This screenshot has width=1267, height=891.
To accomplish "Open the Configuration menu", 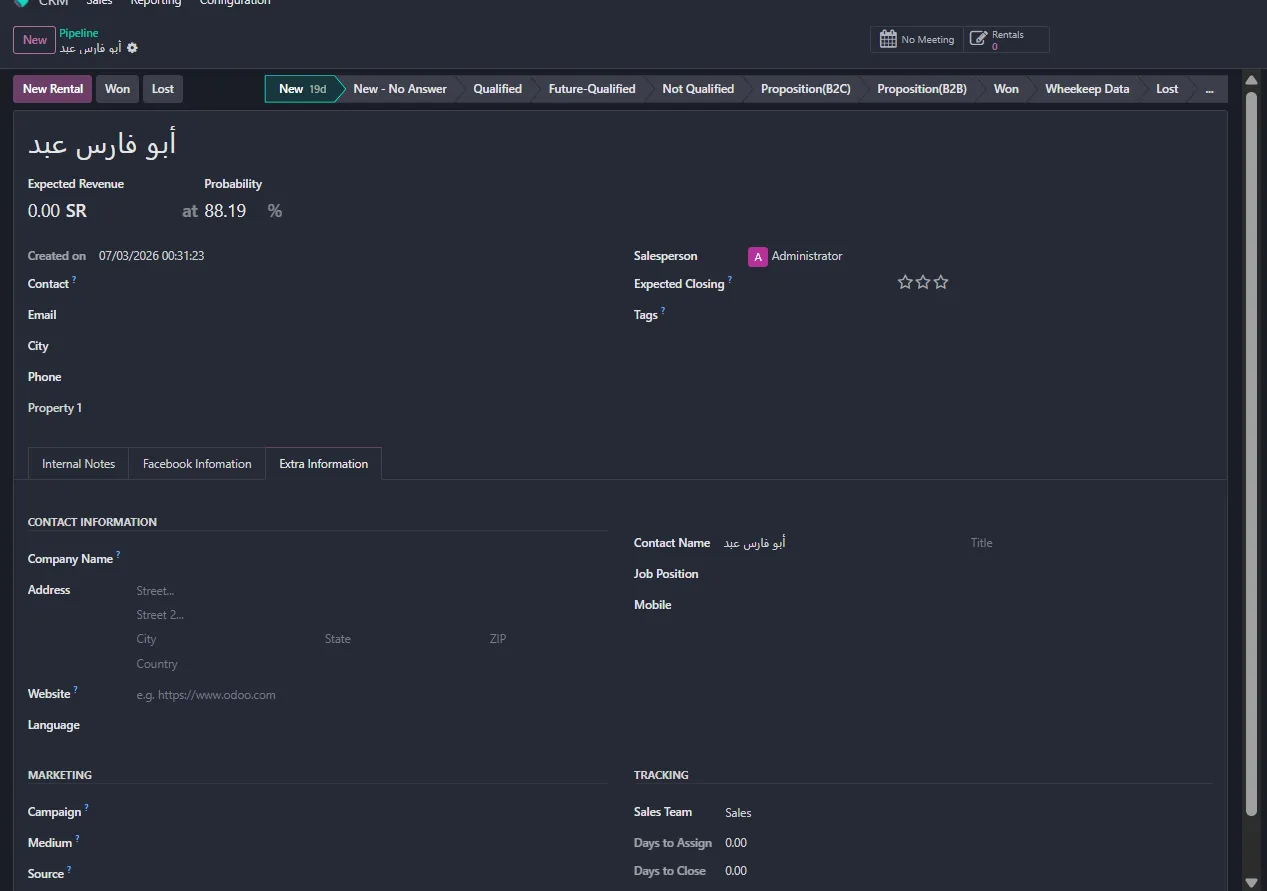I will point(235,3).
